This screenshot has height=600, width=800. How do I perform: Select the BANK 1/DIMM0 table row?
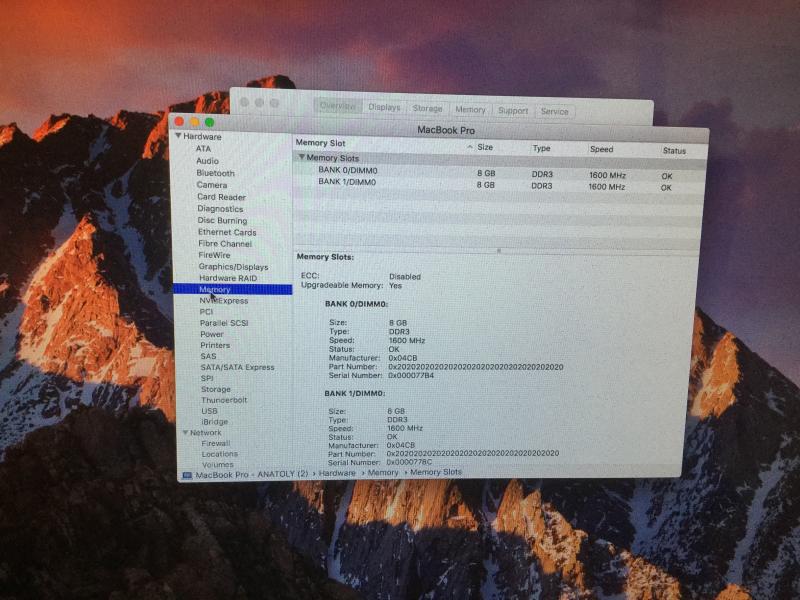498,184
